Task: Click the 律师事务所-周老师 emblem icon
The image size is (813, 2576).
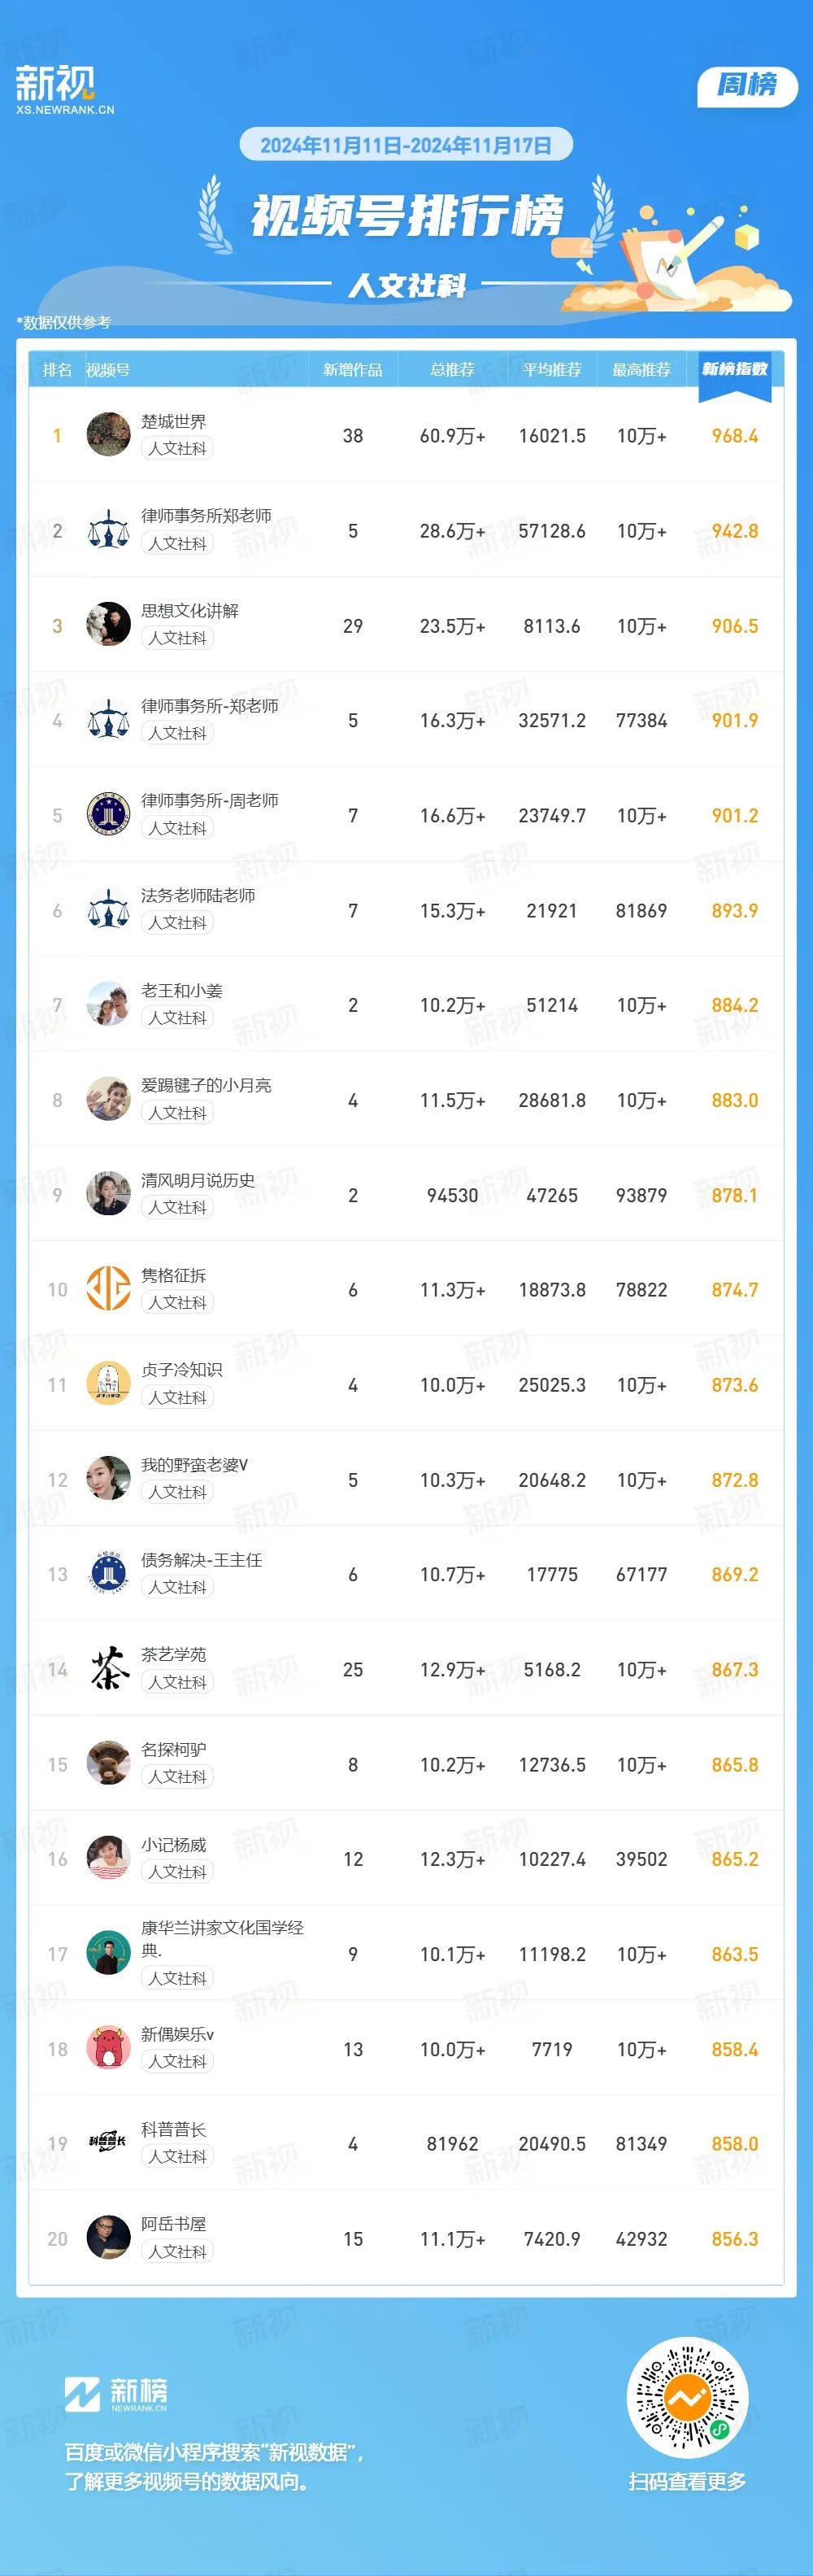Action: pyautogui.click(x=108, y=815)
